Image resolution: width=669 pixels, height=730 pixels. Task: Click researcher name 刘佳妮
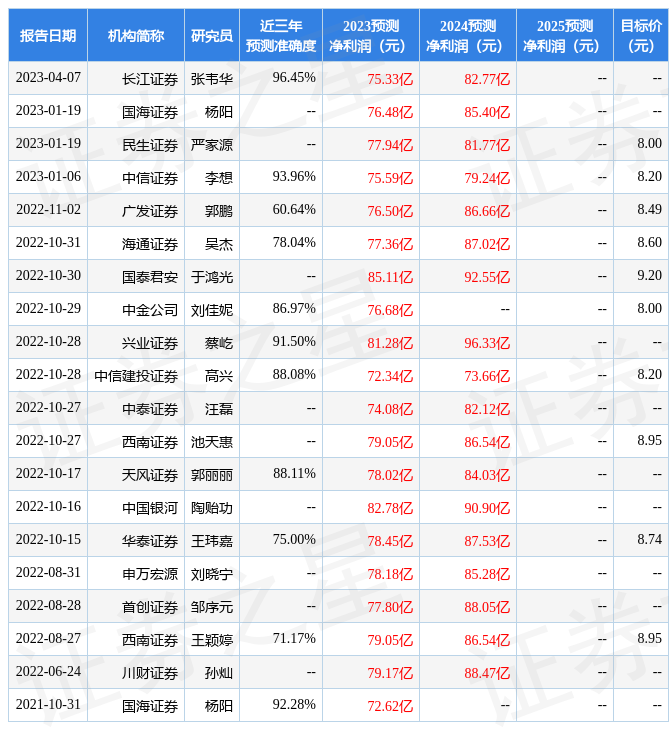(212, 310)
